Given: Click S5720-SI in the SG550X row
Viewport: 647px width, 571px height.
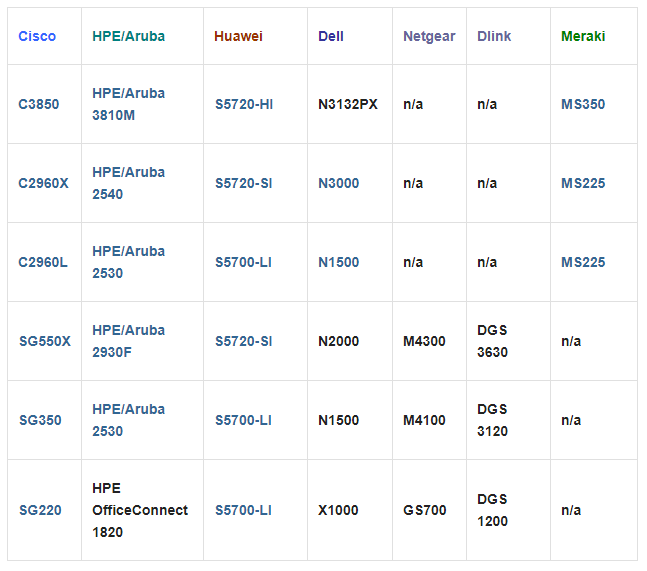Looking at the screenshot, I should pyautogui.click(x=244, y=341).
